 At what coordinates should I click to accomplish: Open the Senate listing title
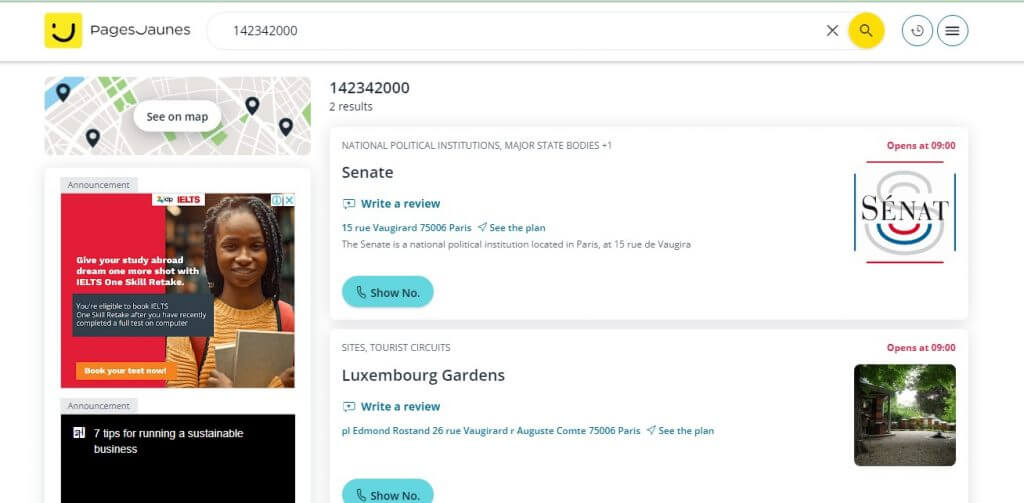pyautogui.click(x=367, y=172)
